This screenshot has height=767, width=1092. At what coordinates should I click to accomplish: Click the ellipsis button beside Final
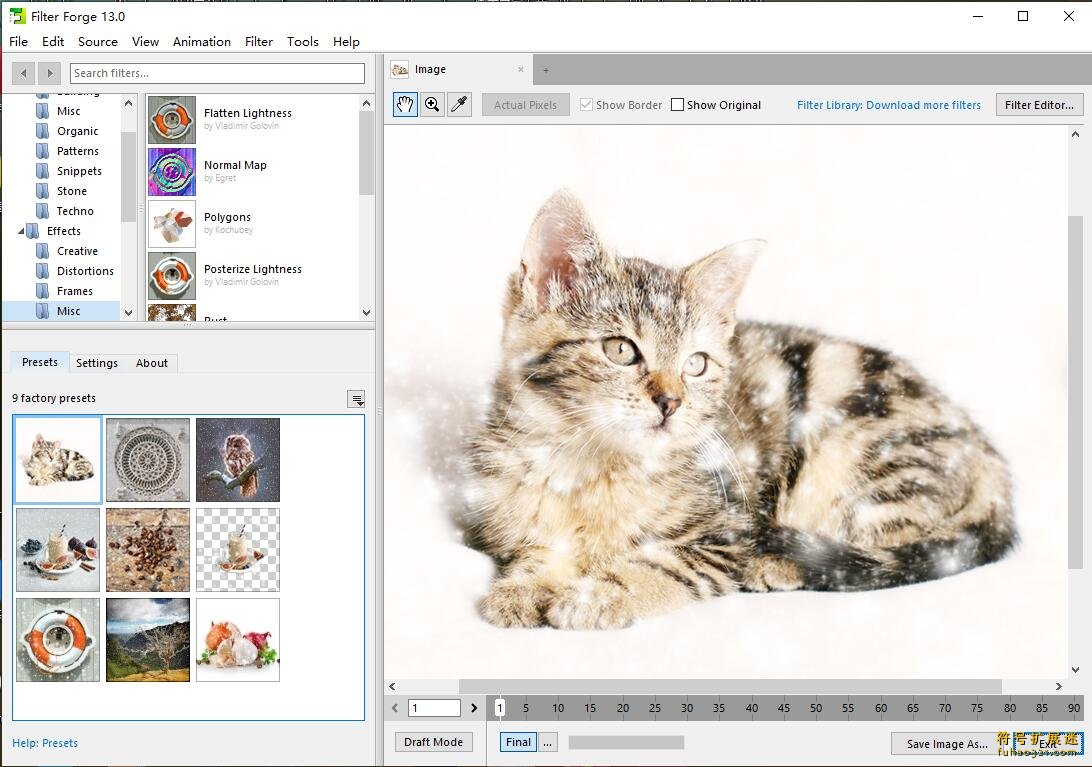547,742
